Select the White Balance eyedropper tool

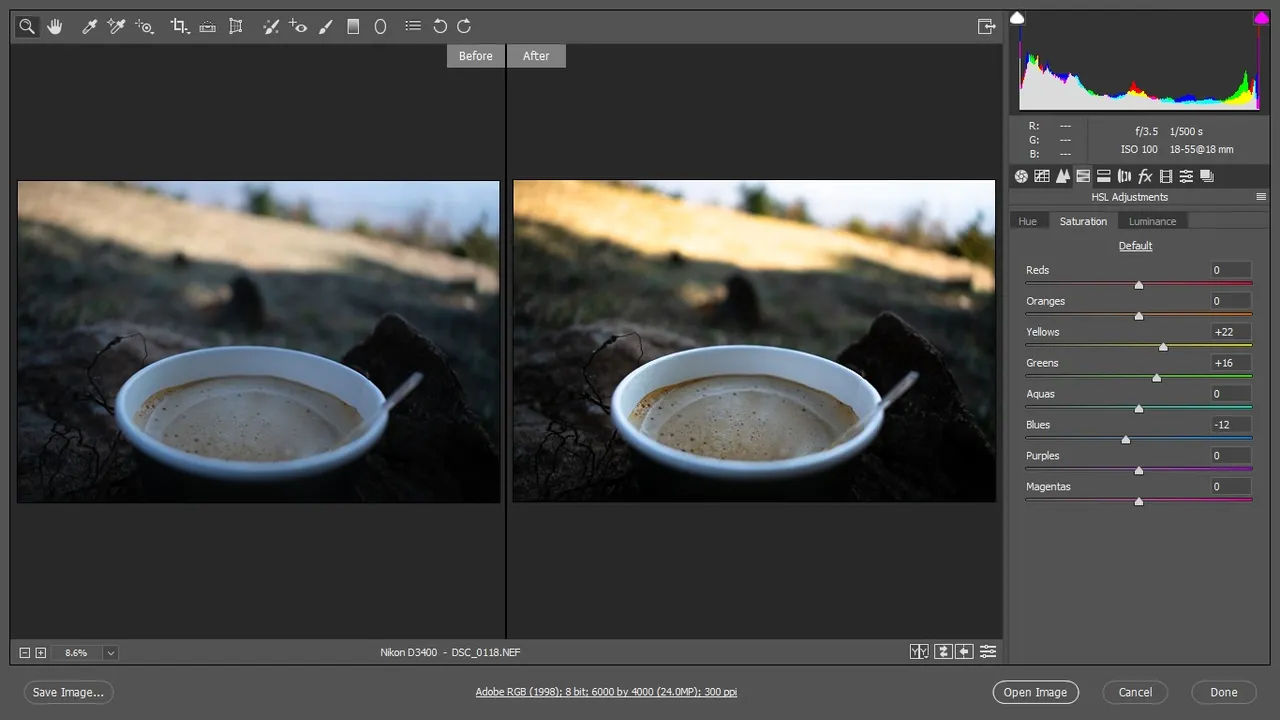(89, 27)
